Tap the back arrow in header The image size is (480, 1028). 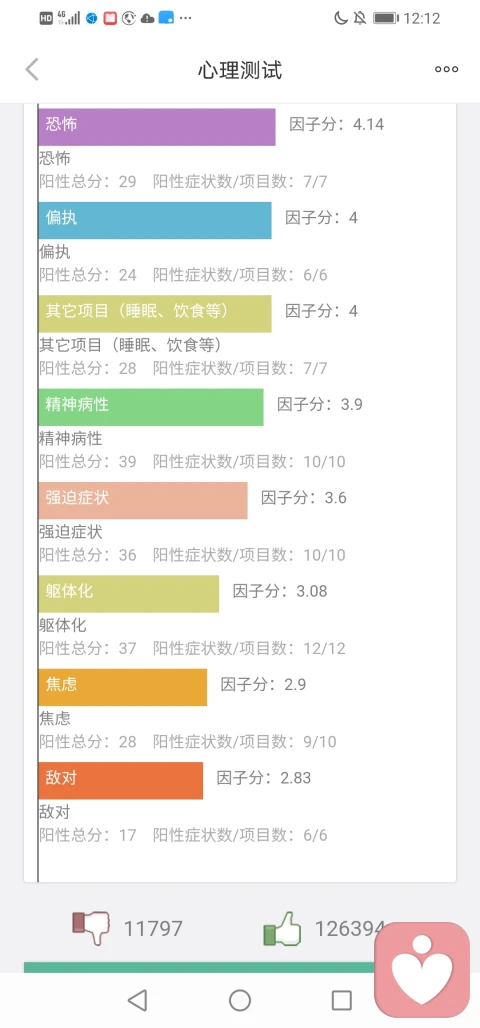[32, 69]
